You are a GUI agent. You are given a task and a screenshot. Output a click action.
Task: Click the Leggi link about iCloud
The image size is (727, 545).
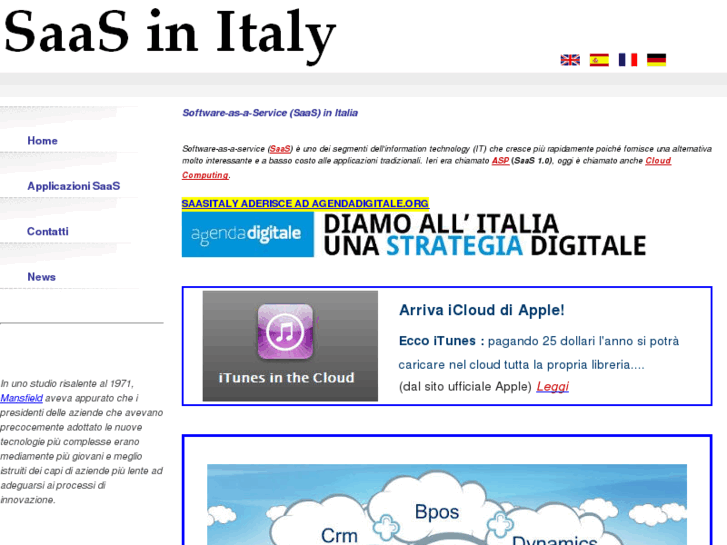[x=552, y=386]
